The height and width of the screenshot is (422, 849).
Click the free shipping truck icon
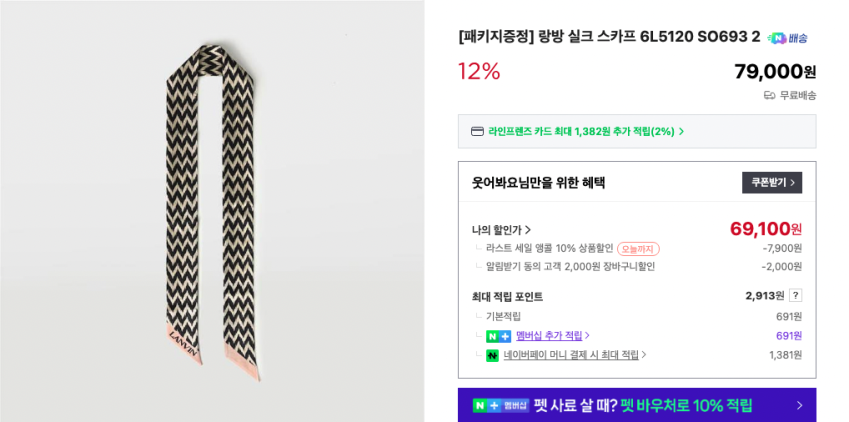(769, 96)
